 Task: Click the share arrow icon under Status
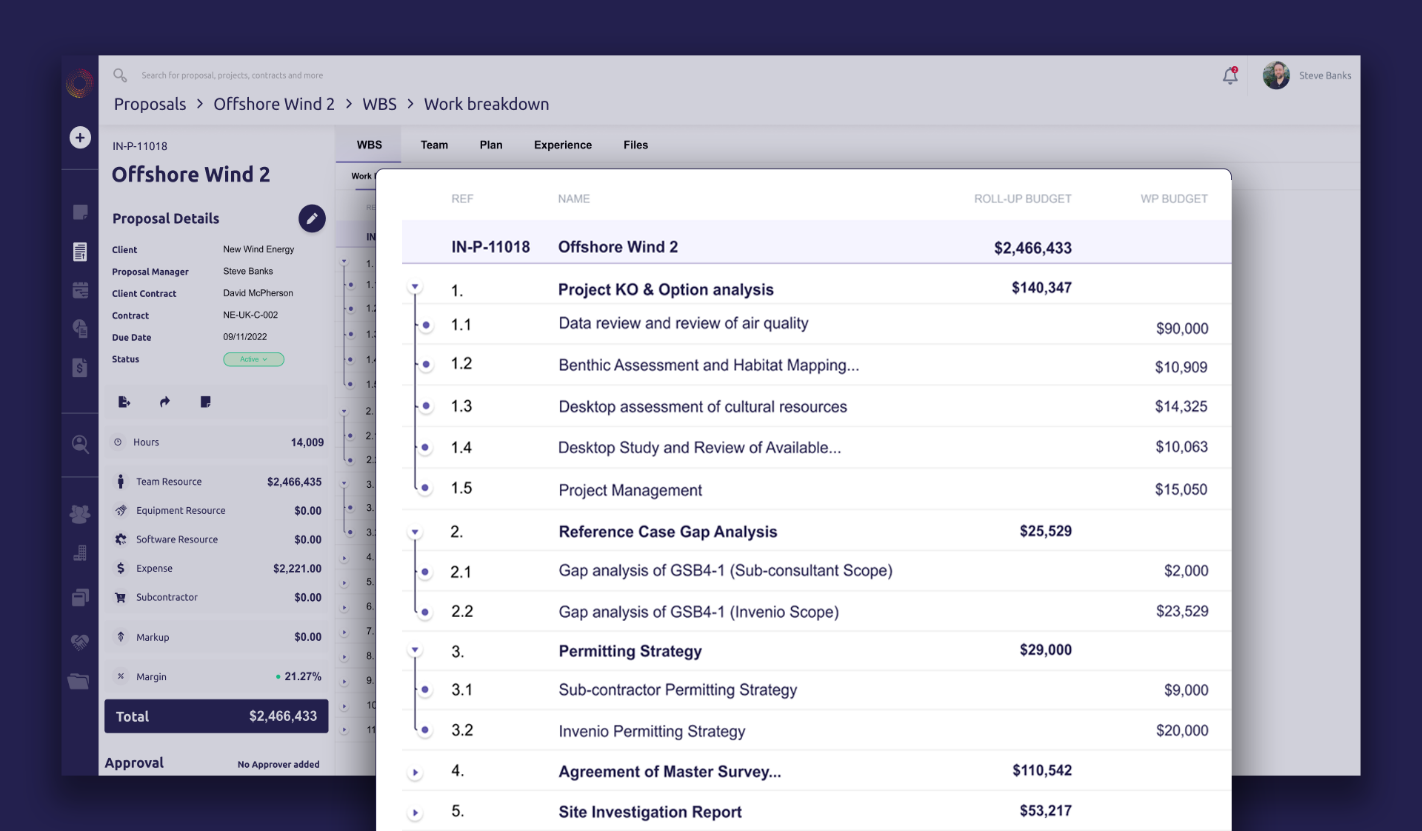point(165,402)
